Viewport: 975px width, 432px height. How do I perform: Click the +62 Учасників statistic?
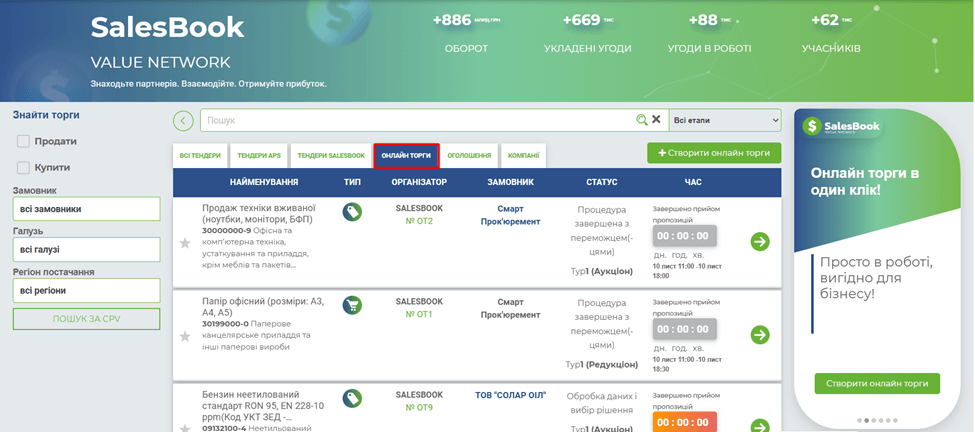[x=831, y=34]
